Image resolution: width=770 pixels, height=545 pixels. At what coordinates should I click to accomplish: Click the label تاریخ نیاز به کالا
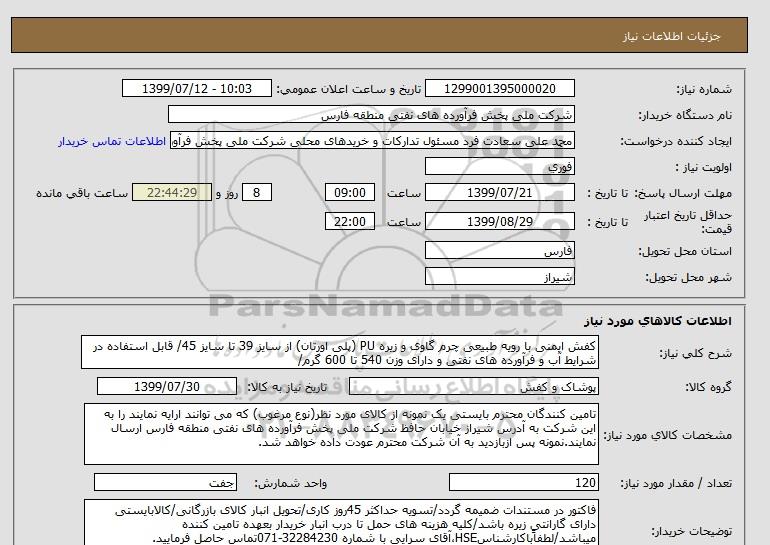(287, 387)
